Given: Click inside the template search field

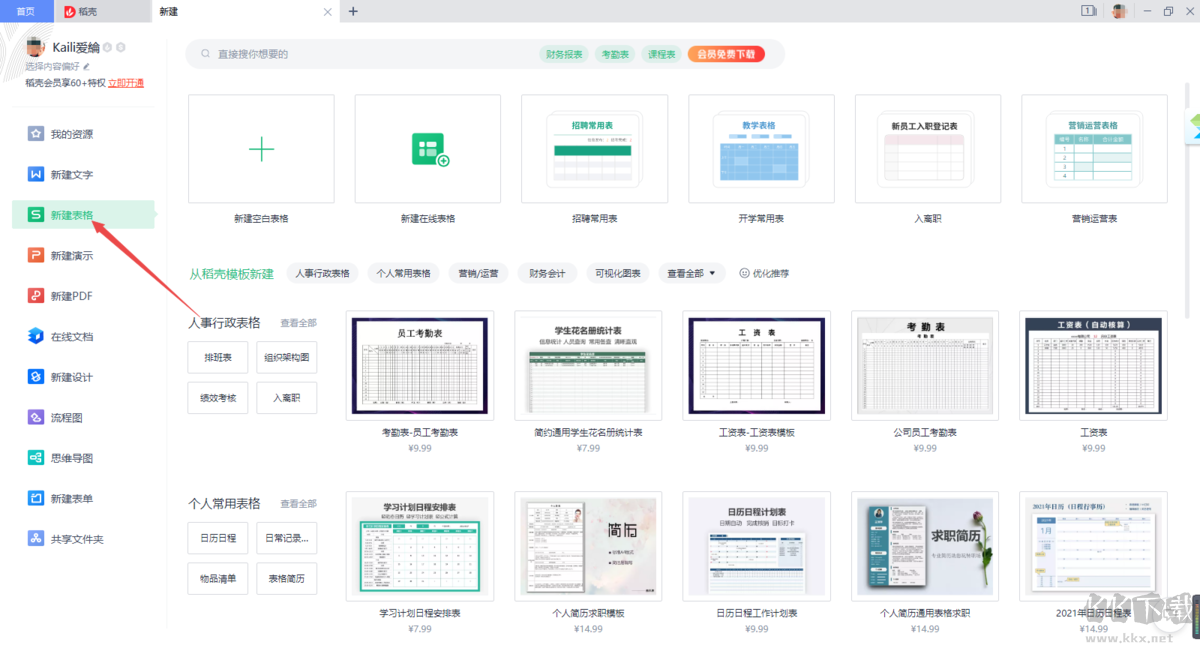Looking at the screenshot, I should [x=300, y=54].
